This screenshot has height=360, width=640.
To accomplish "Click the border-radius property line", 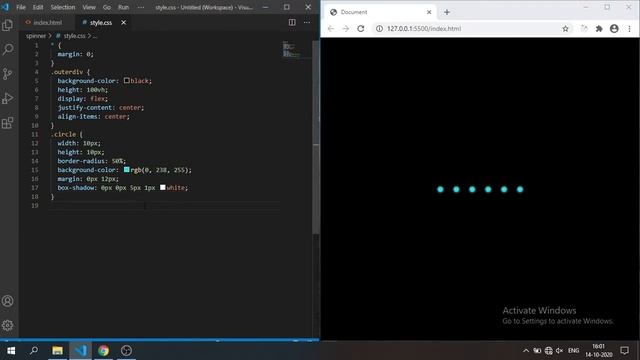I will (x=91, y=161).
